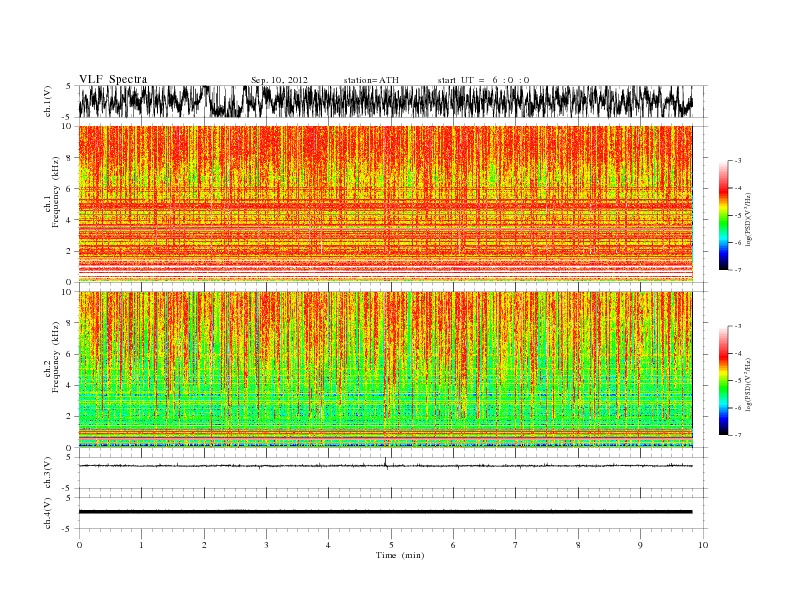Click the time axis tick label '5'
Image resolution: width=792 pixels, height=612 pixels.
click(x=391, y=545)
